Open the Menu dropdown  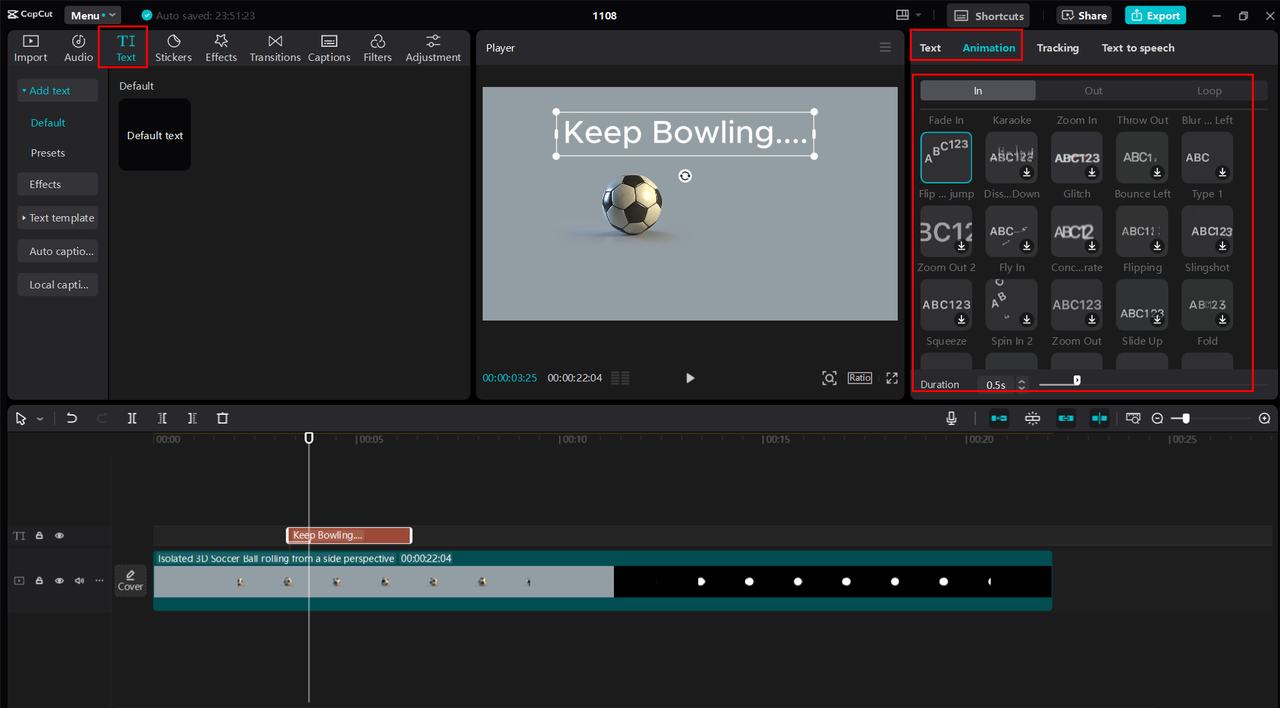[92, 15]
